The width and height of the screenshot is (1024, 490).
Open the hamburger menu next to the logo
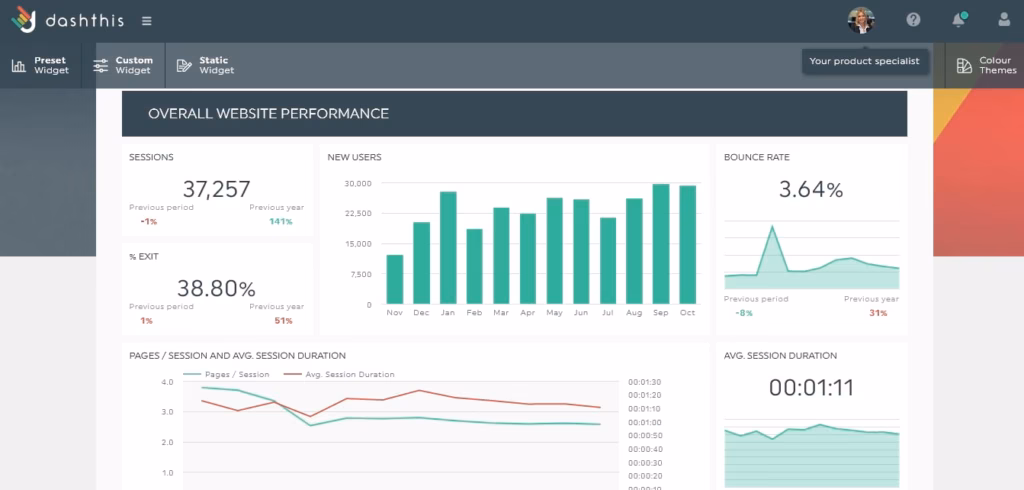click(x=147, y=21)
